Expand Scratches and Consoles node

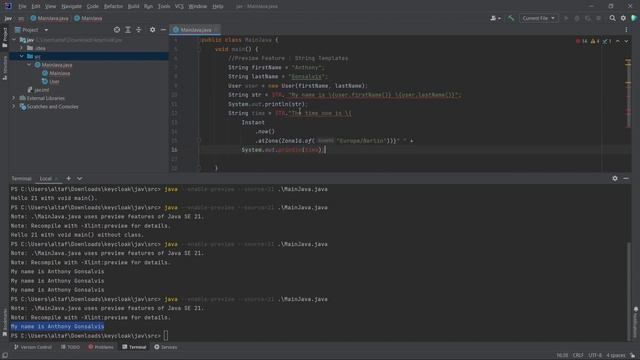(13, 107)
